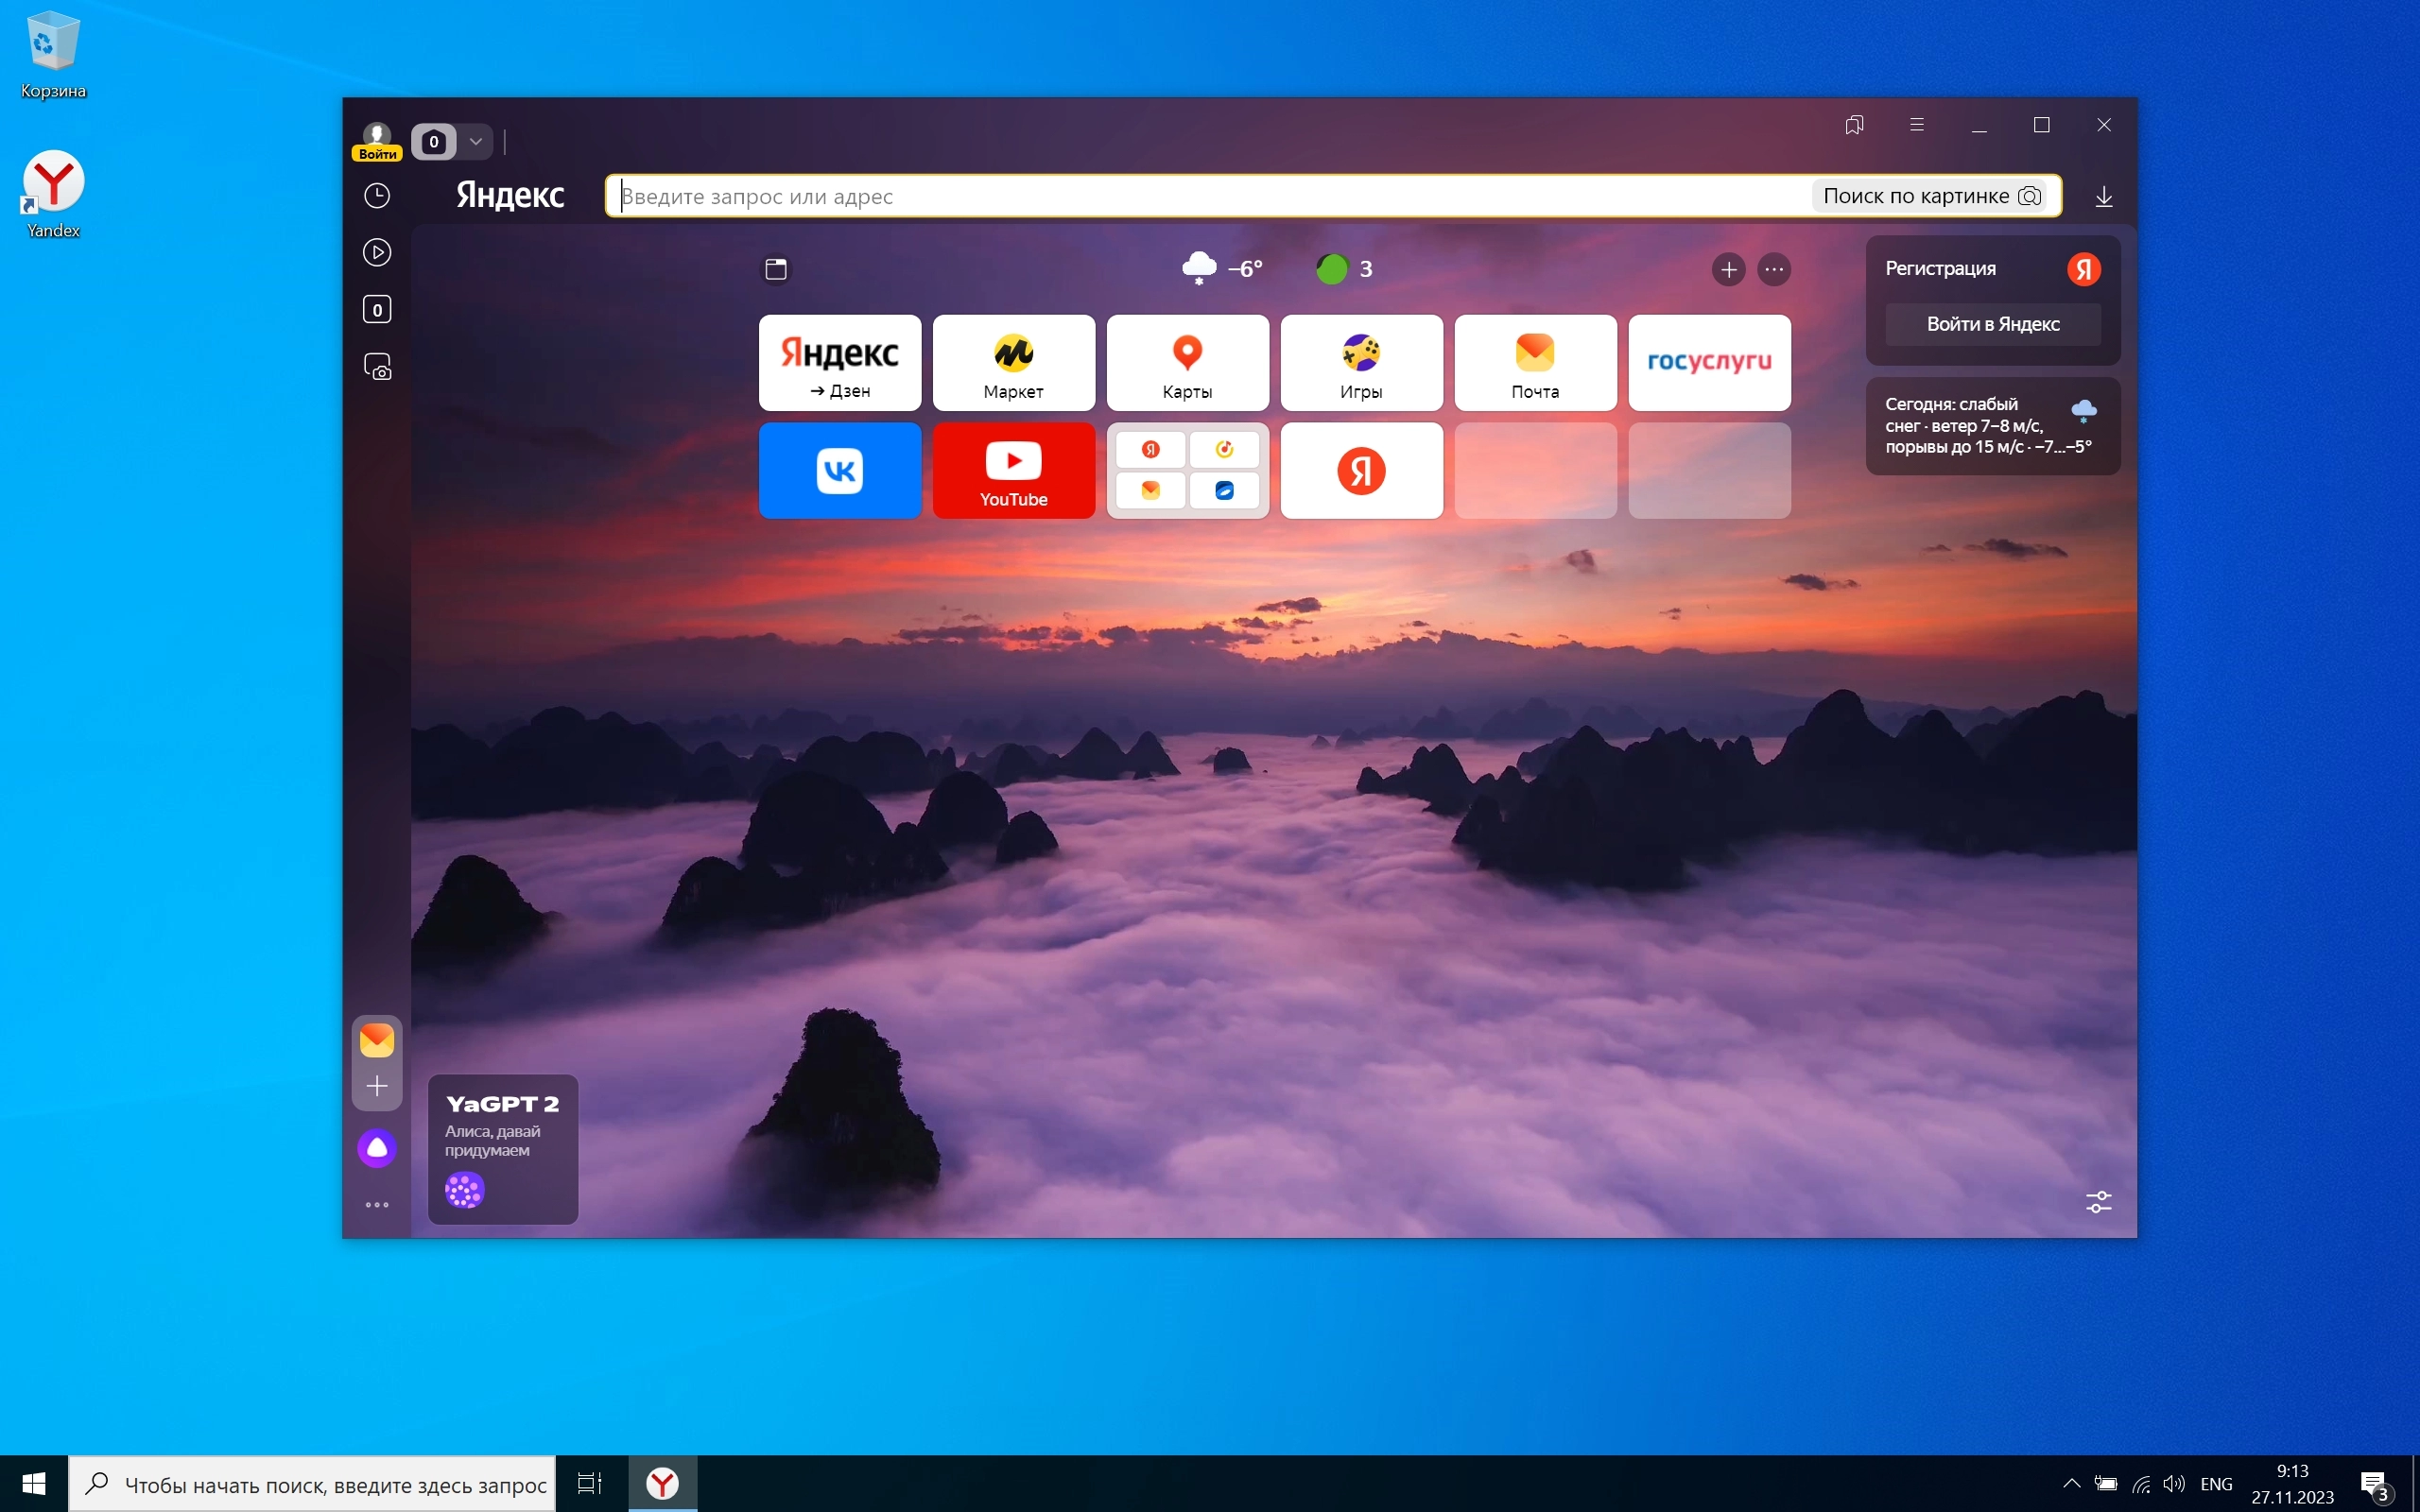Expand sidebar three-dot more menu
Screen dimensions: 2420x1512
(377, 1205)
